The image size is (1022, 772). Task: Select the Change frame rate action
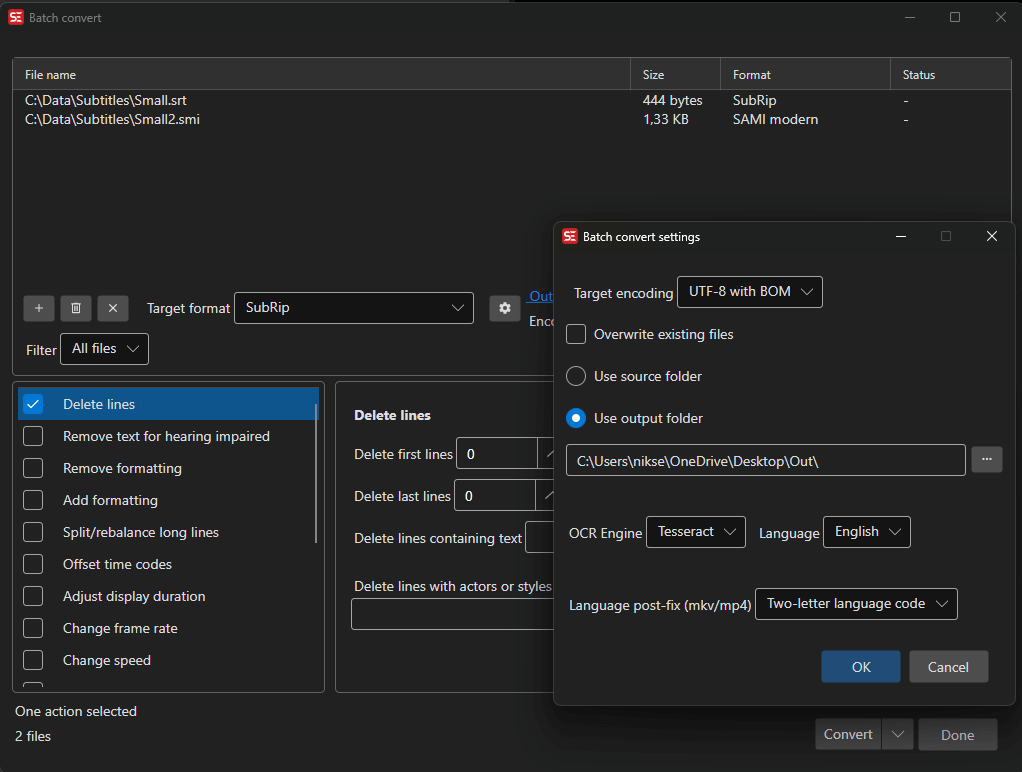tap(120, 628)
